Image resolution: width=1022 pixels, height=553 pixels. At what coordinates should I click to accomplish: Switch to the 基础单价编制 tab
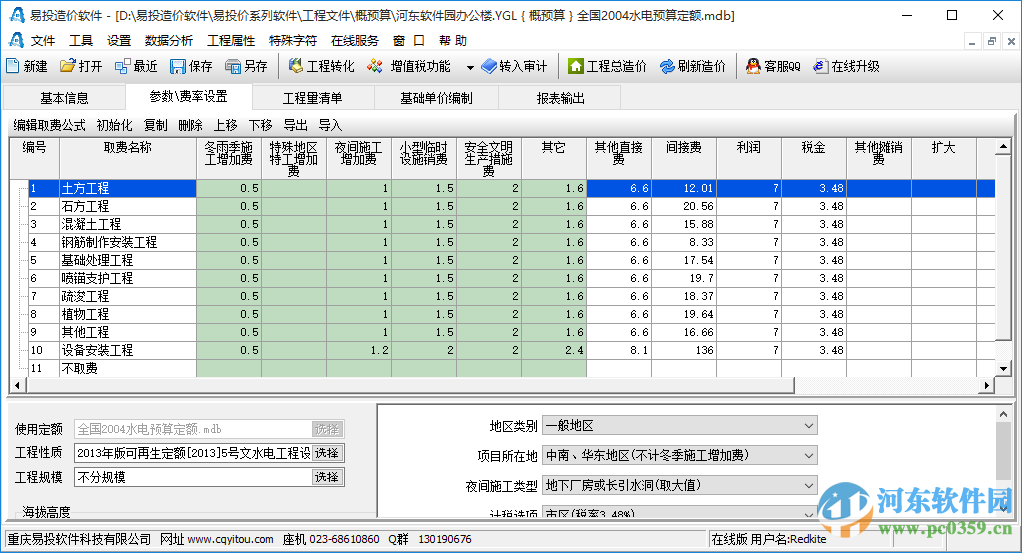pyautogui.click(x=436, y=98)
